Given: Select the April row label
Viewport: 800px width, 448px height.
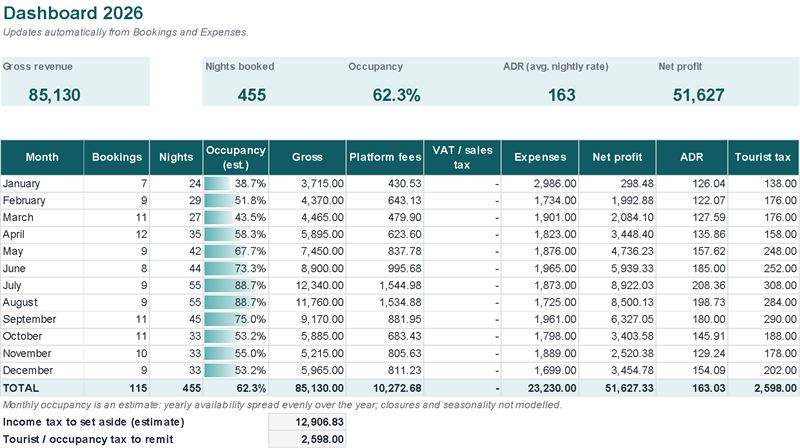Looking at the screenshot, I should pos(14,234).
